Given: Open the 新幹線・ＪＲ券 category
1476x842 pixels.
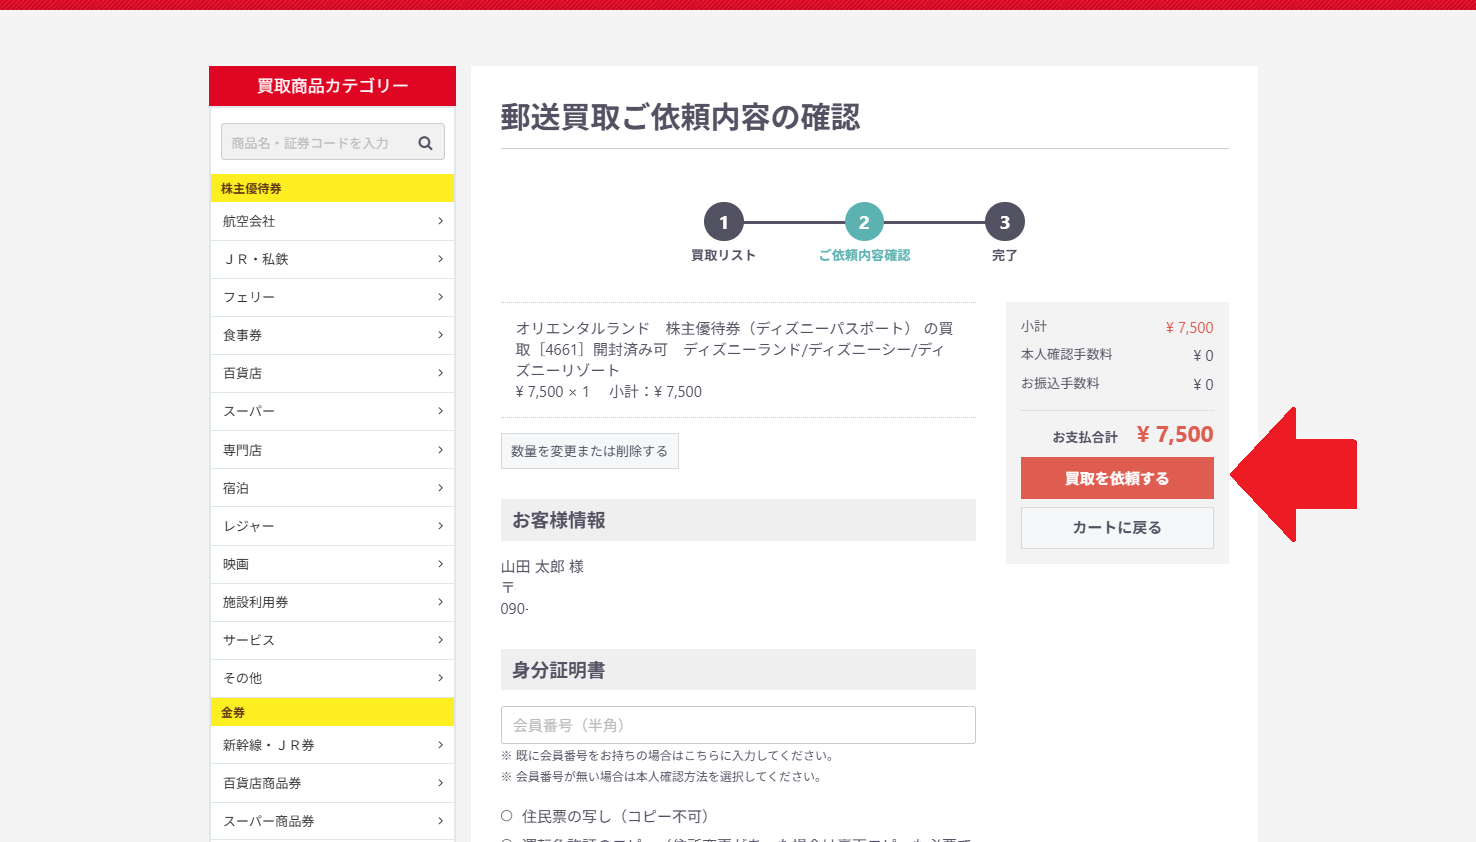Looking at the screenshot, I should (x=333, y=745).
